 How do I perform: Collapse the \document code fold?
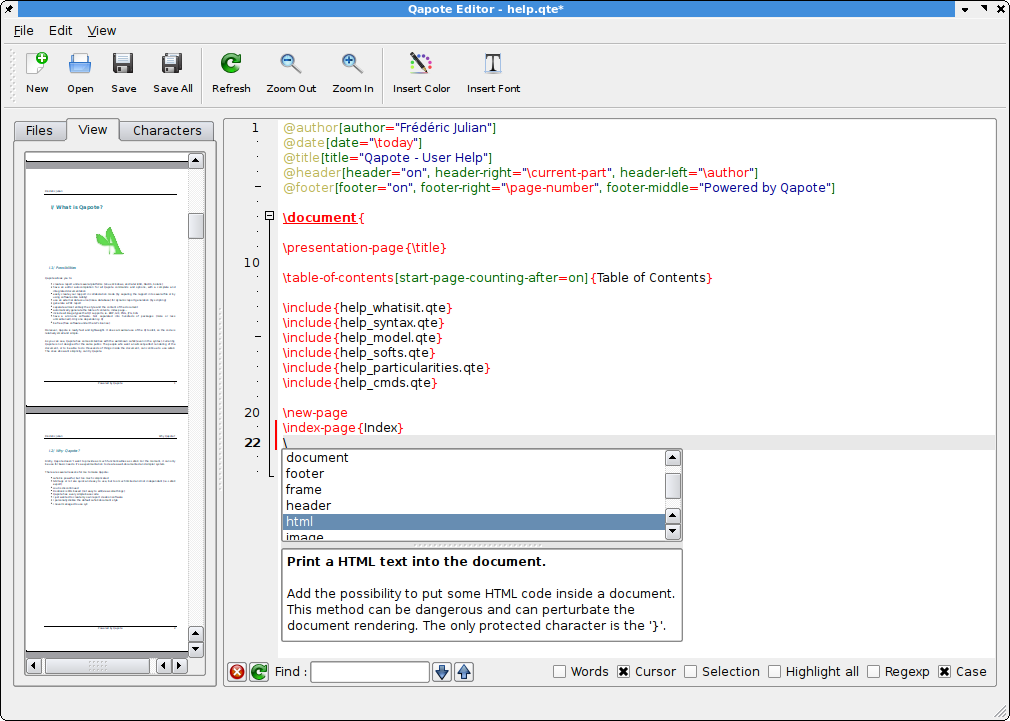click(270, 216)
